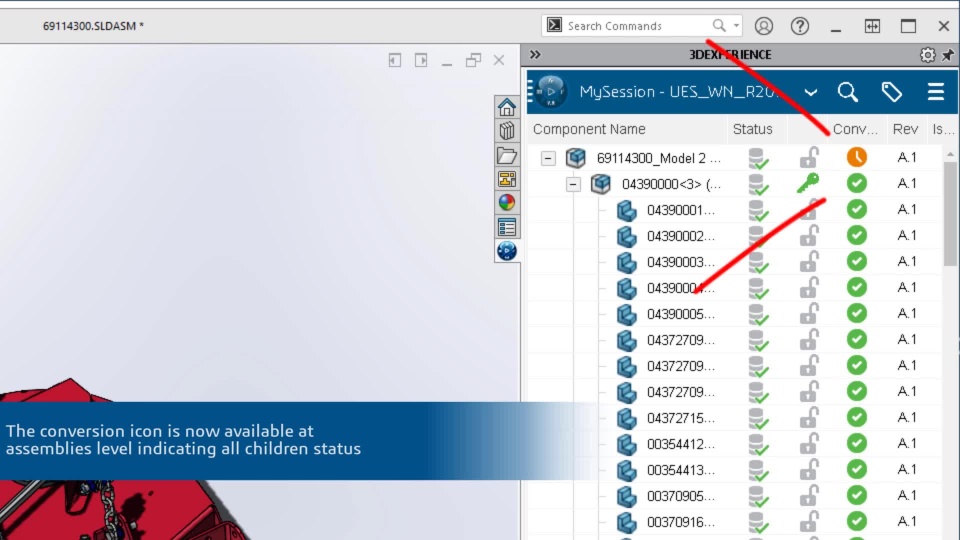Screen dimensions: 960x540
Task: Collapse the 3DEXPERIENCE panel with double chevron
Action: pyautogui.click(x=535, y=54)
